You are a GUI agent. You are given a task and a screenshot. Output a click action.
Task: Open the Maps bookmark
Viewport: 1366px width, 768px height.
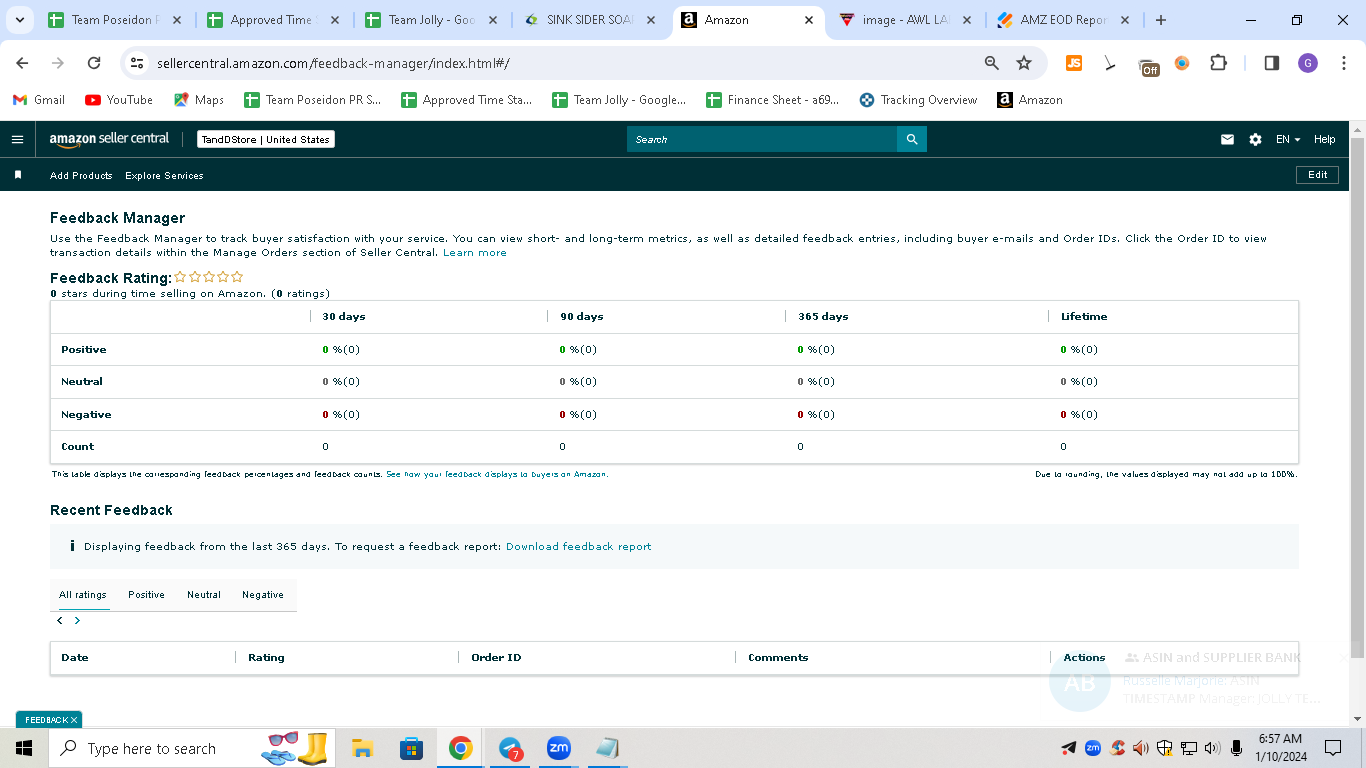coord(198,100)
